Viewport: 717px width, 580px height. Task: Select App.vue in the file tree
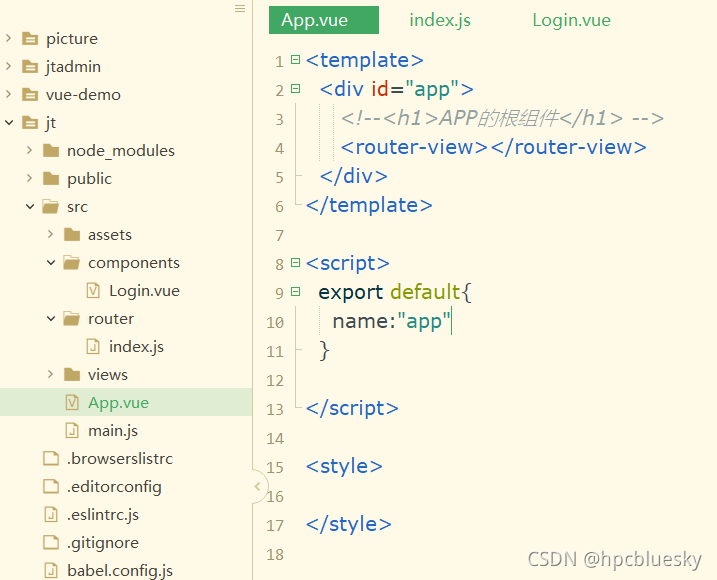(118, 403)
